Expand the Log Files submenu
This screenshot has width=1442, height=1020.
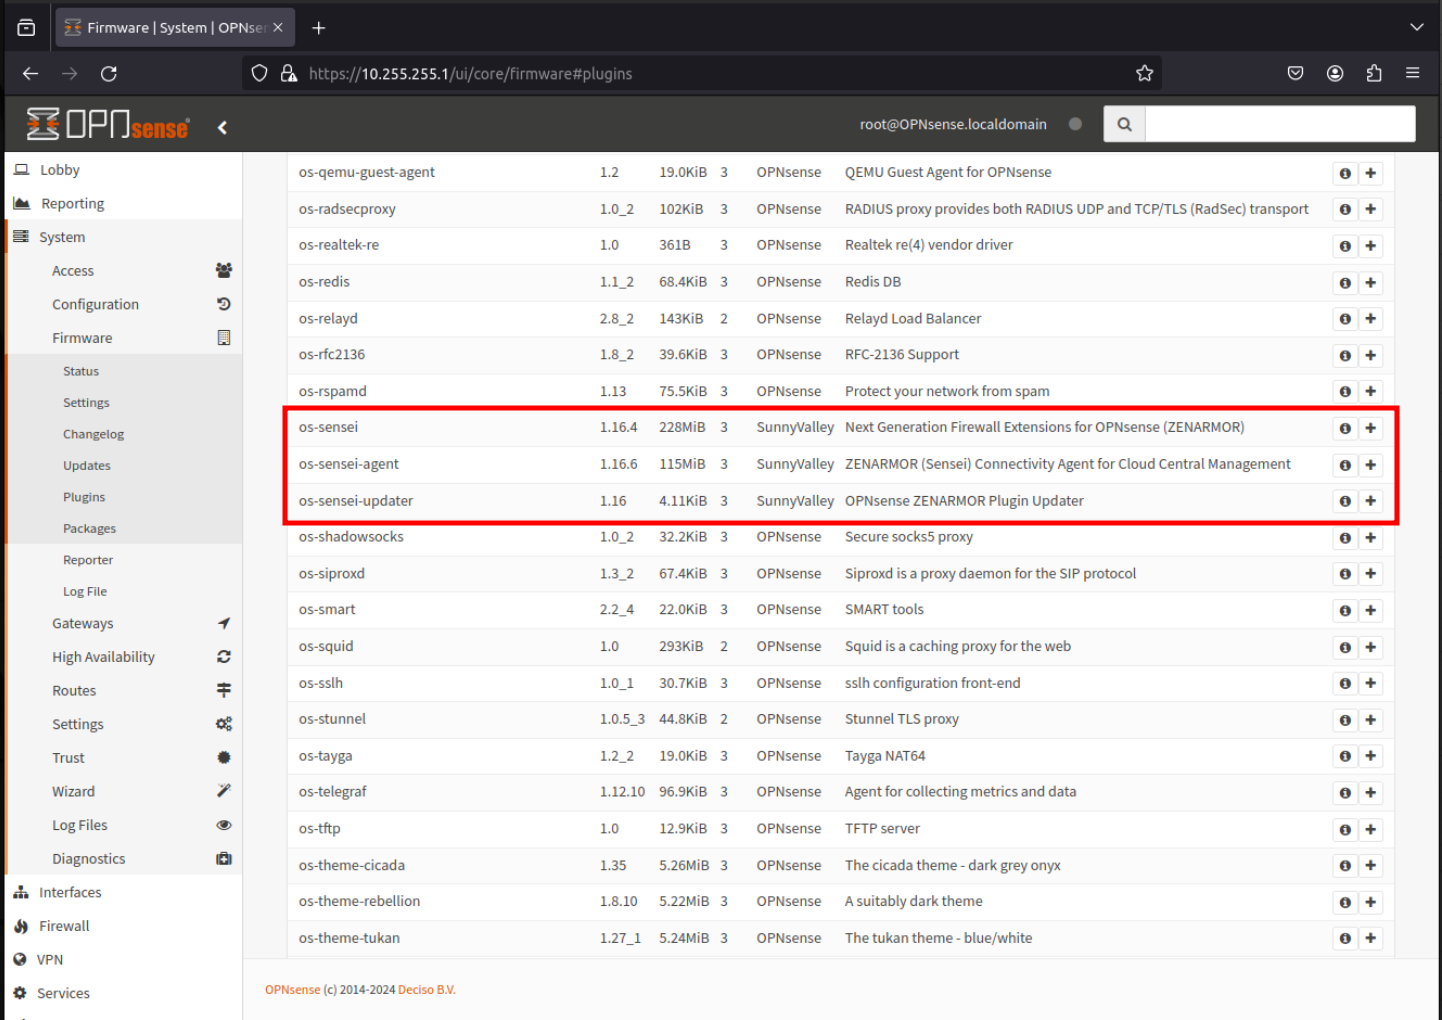tap(123, 825)
